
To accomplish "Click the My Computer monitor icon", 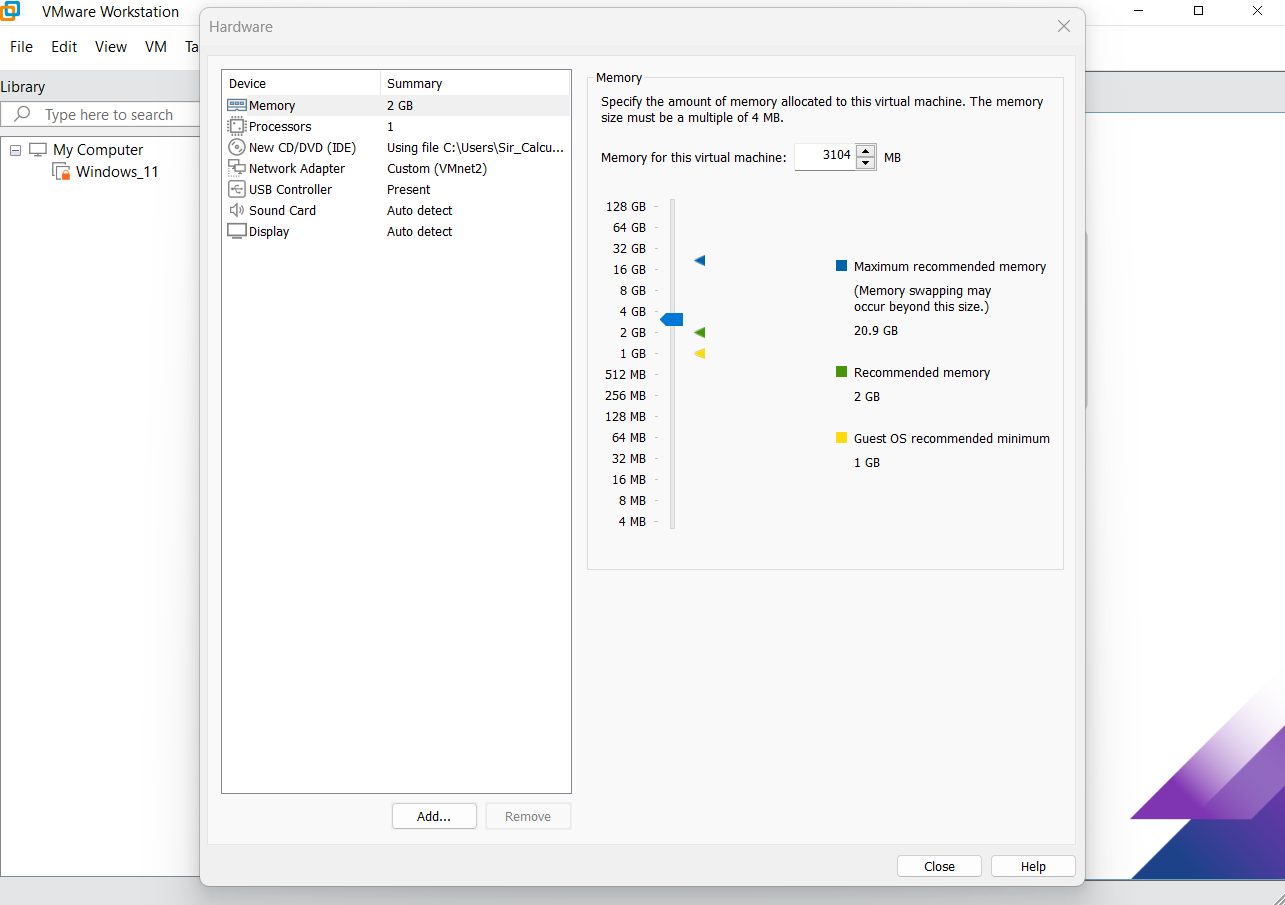I will click(x=38, y=150).
